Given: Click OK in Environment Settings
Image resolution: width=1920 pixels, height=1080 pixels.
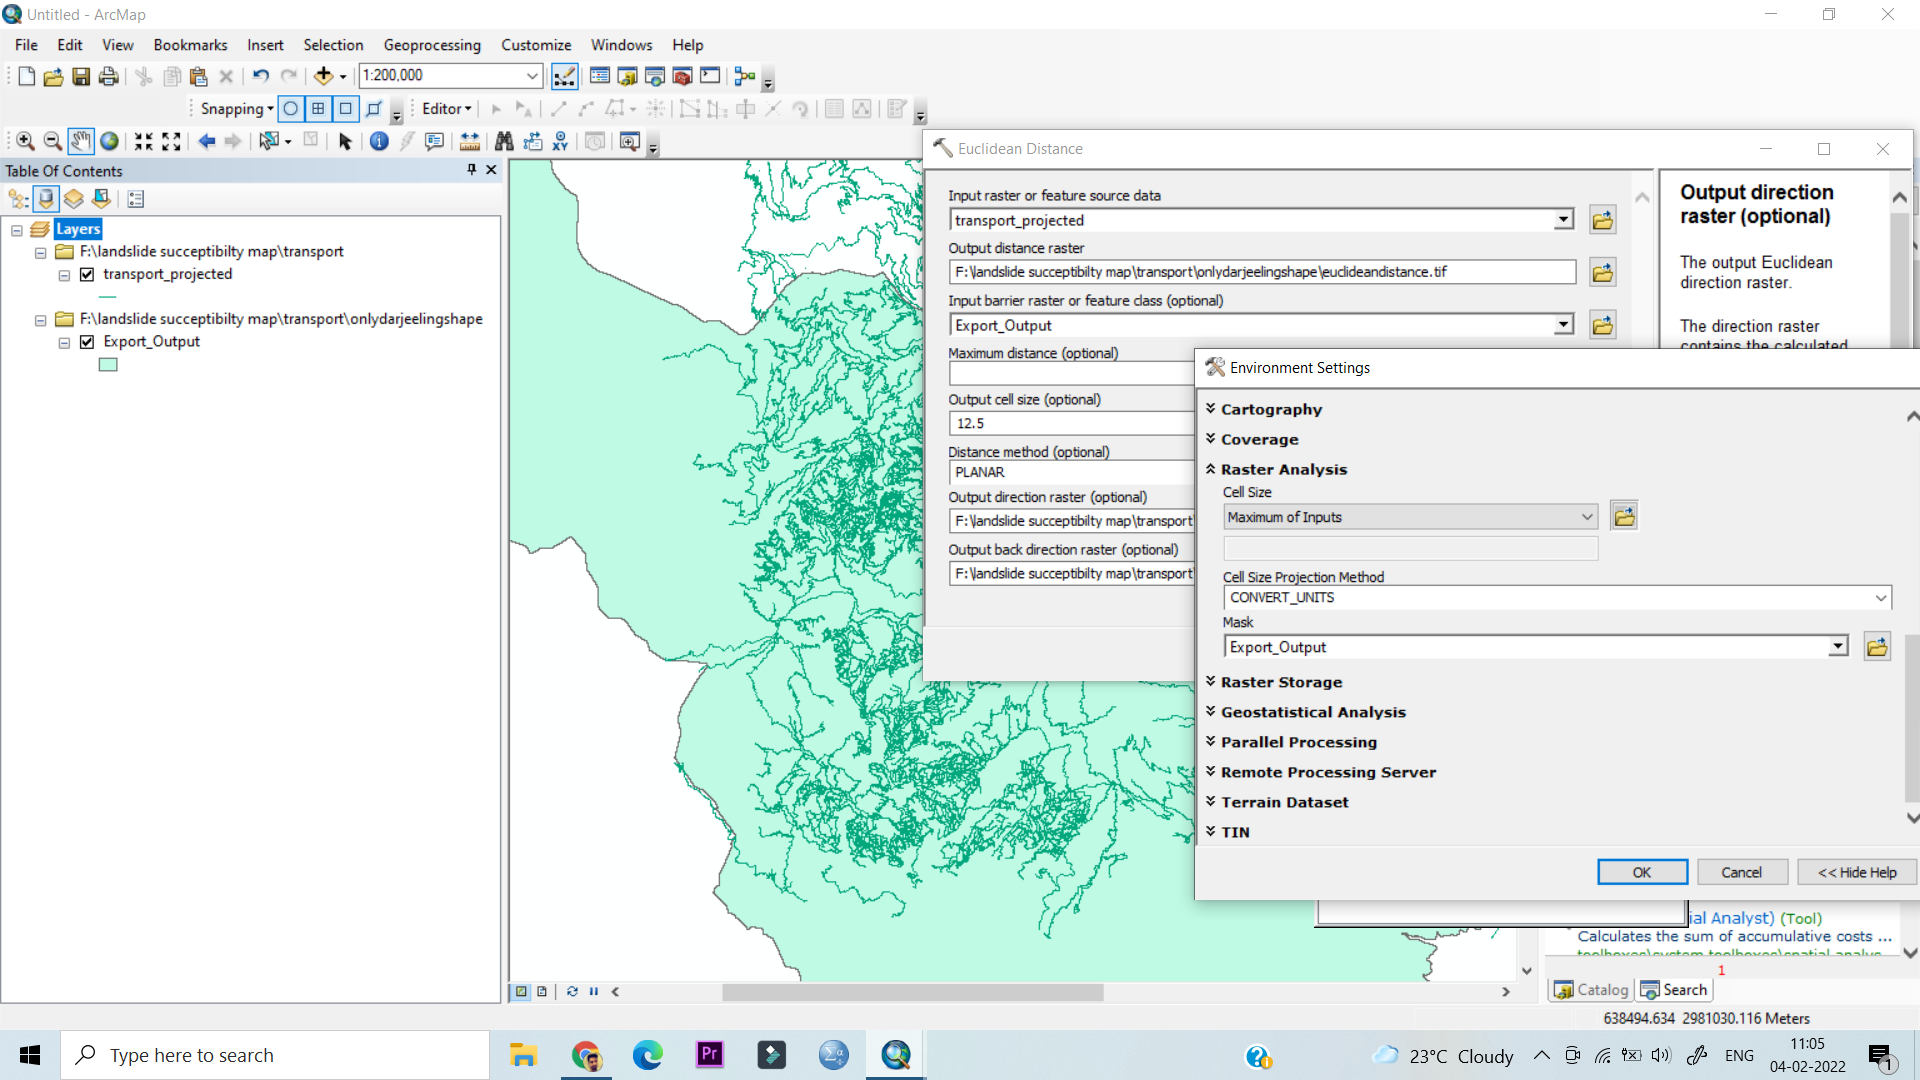Looking at the screenshot, I should [1641, 871].
